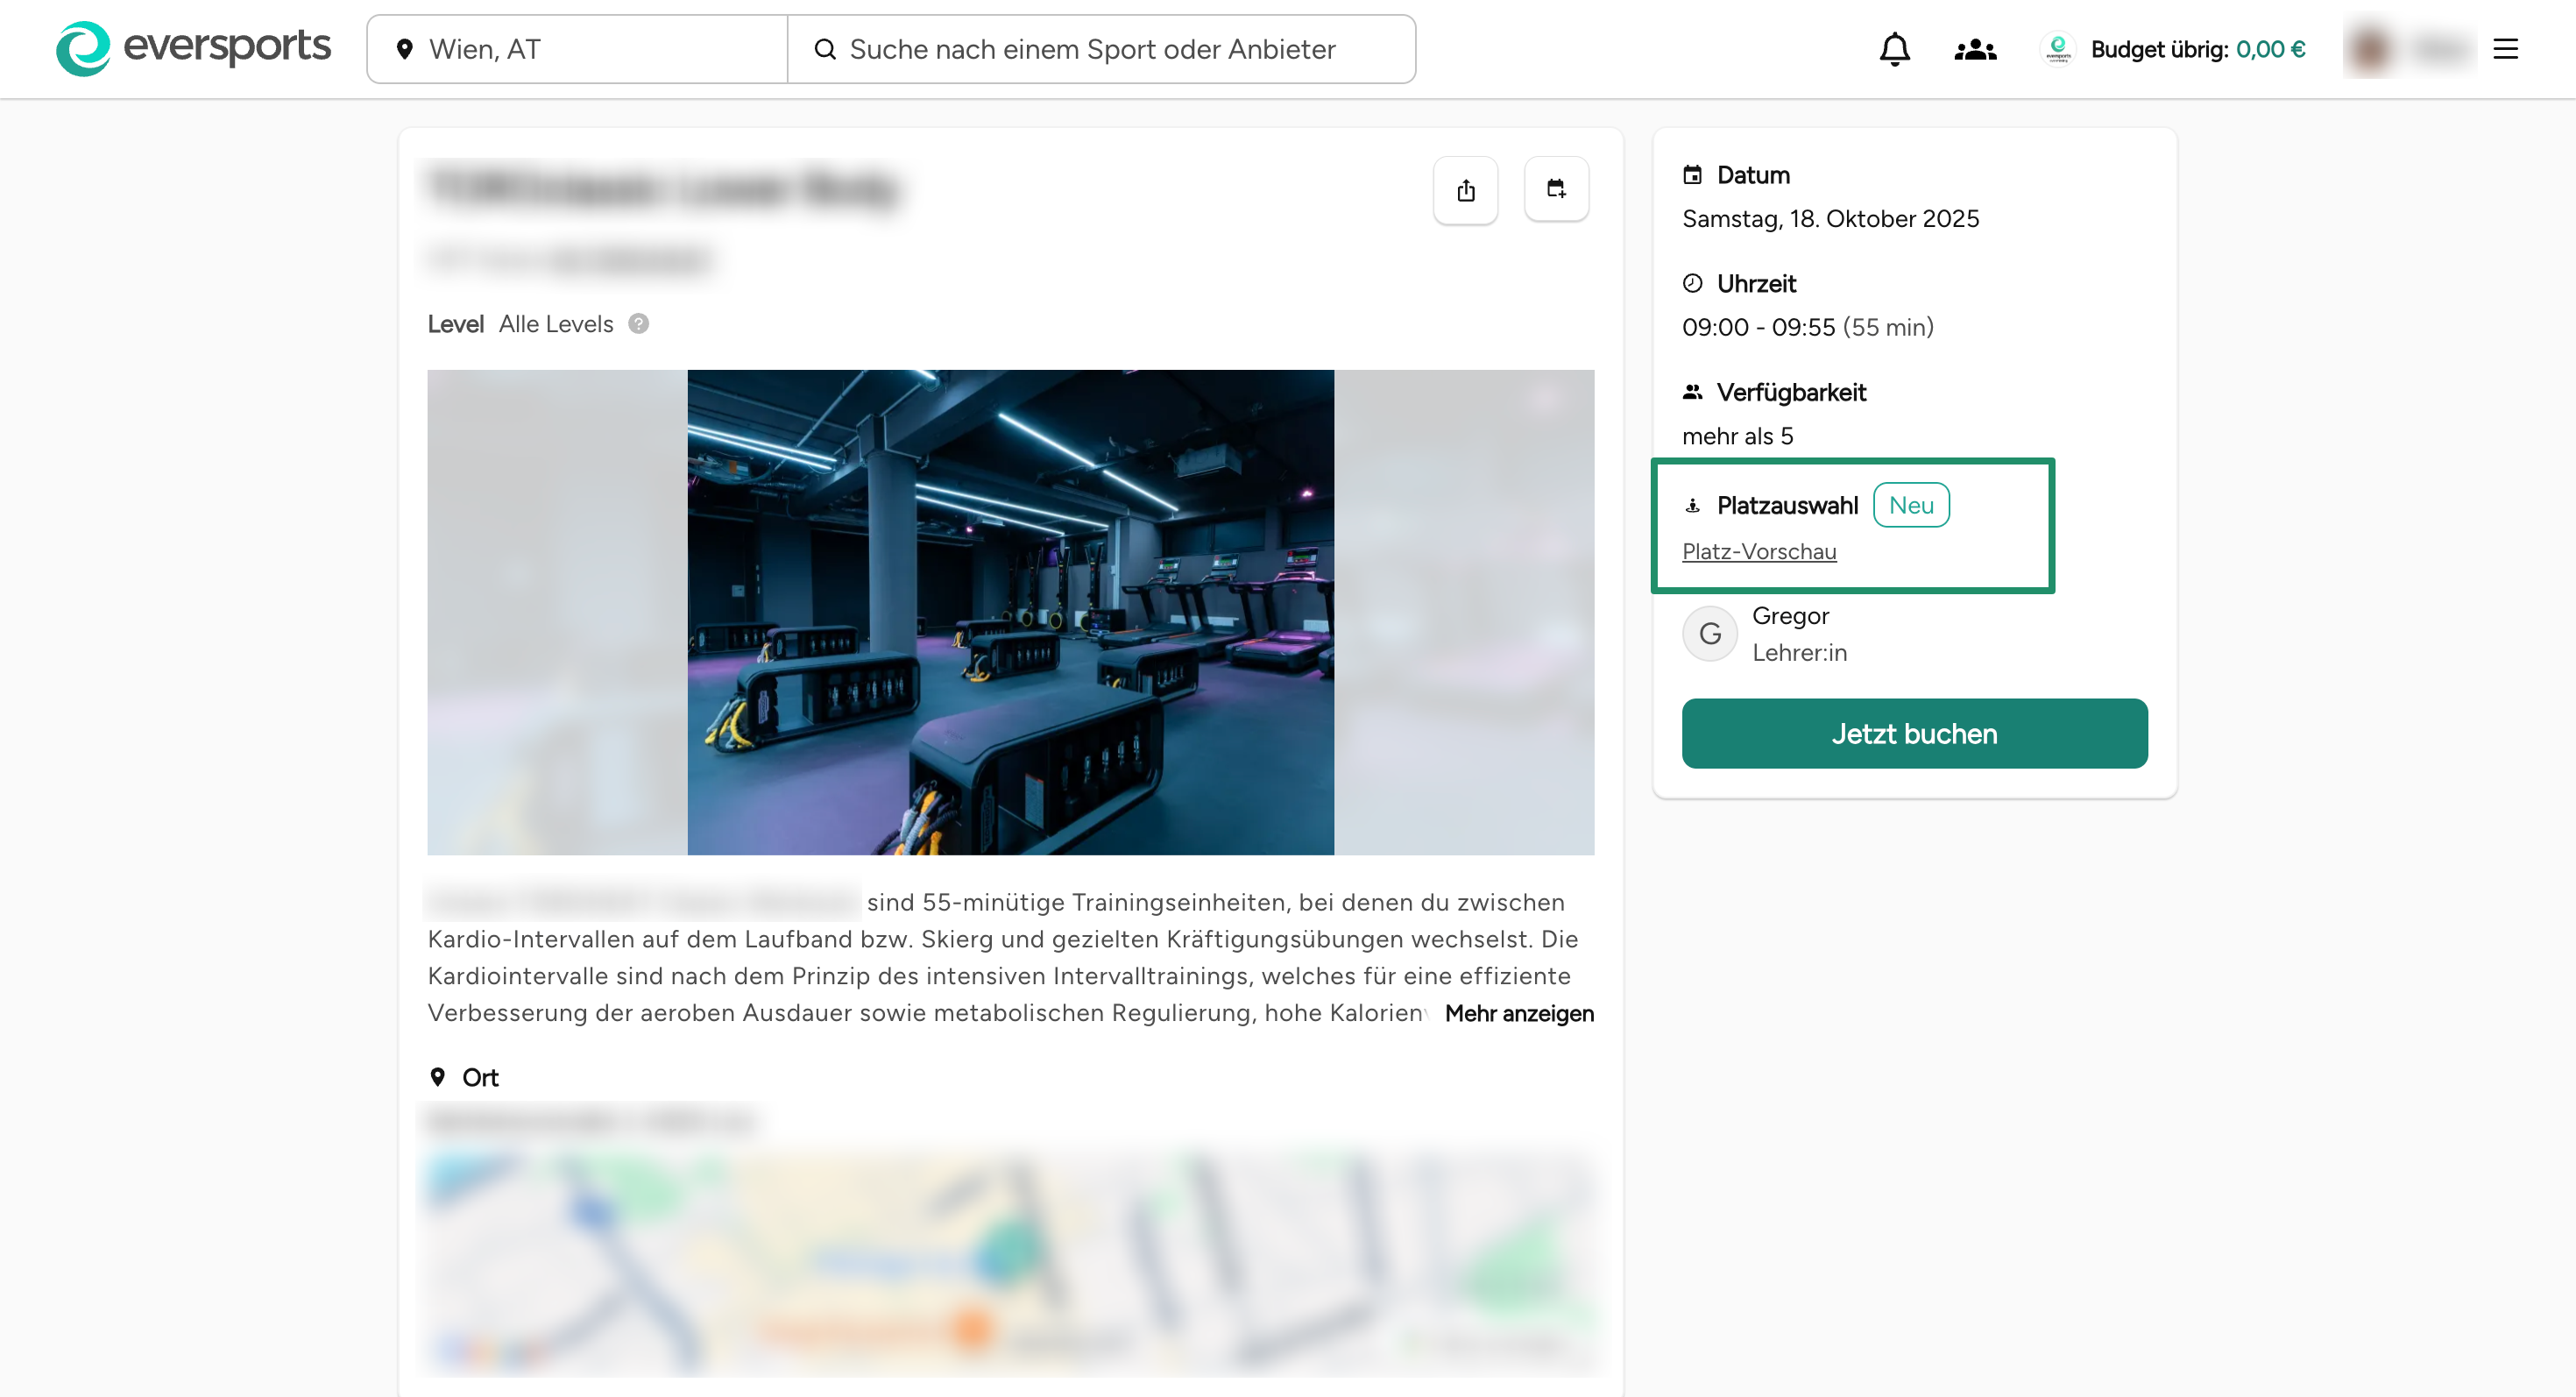Click the Level help question mark
The height and width of the screenshot is (1397, 2576).
point(638,324)
